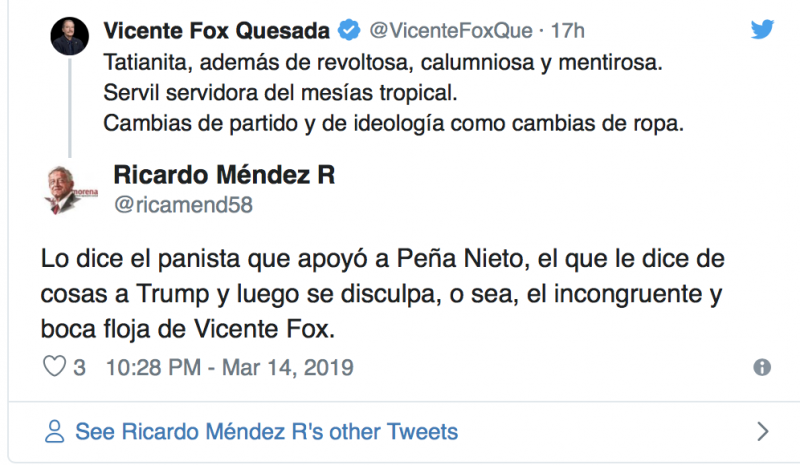This screenshot has height=465, width=800.
Task: Click the person icon beside See Ricardo
Action: (55, 432)
